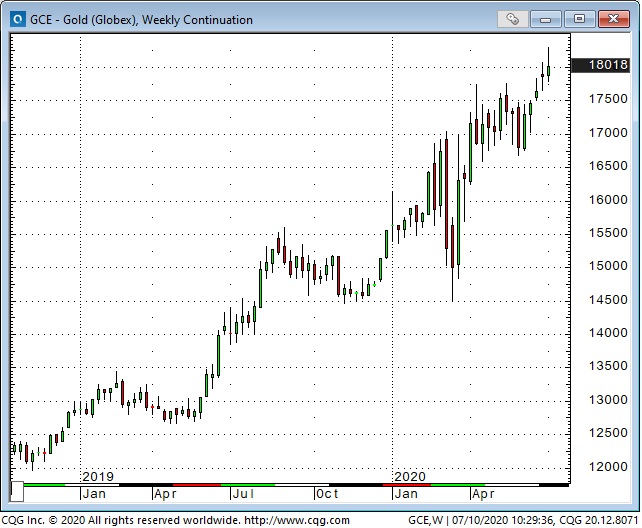Click the 13000 price axis label
Viewport: 642px width, 528px height.
pos(608,399)
